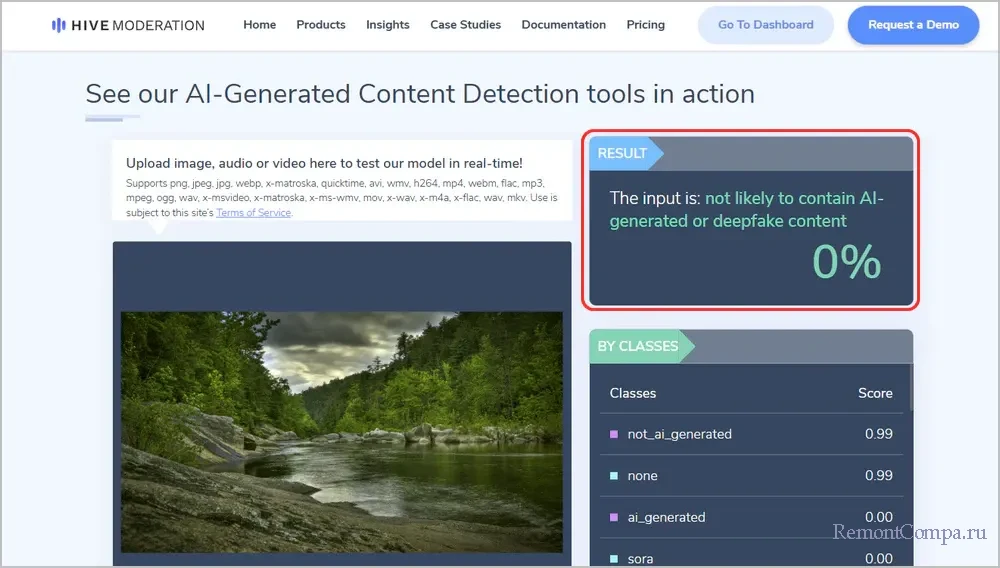Screen dimensions: 1000x568
Task: Open the Terms of Service link
Action: tap(253, 213)
